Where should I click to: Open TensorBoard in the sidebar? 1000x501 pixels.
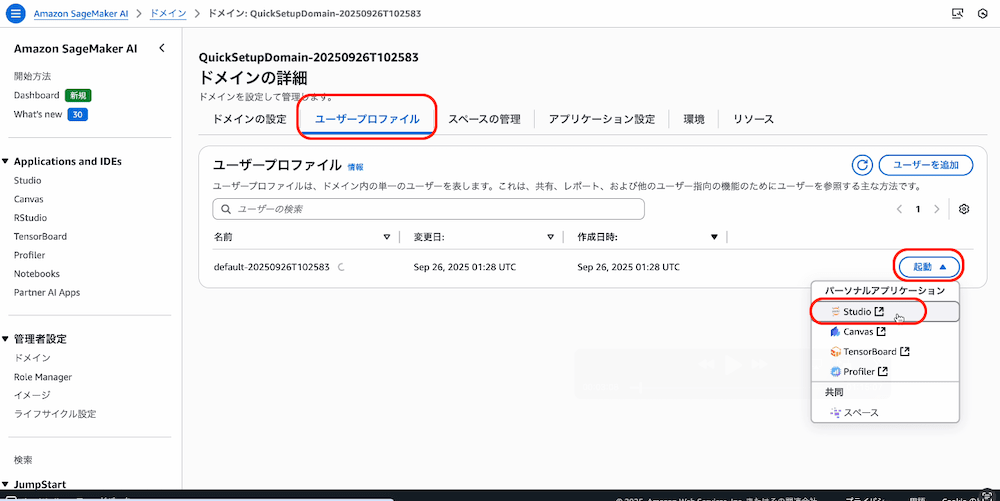[40, 236]
